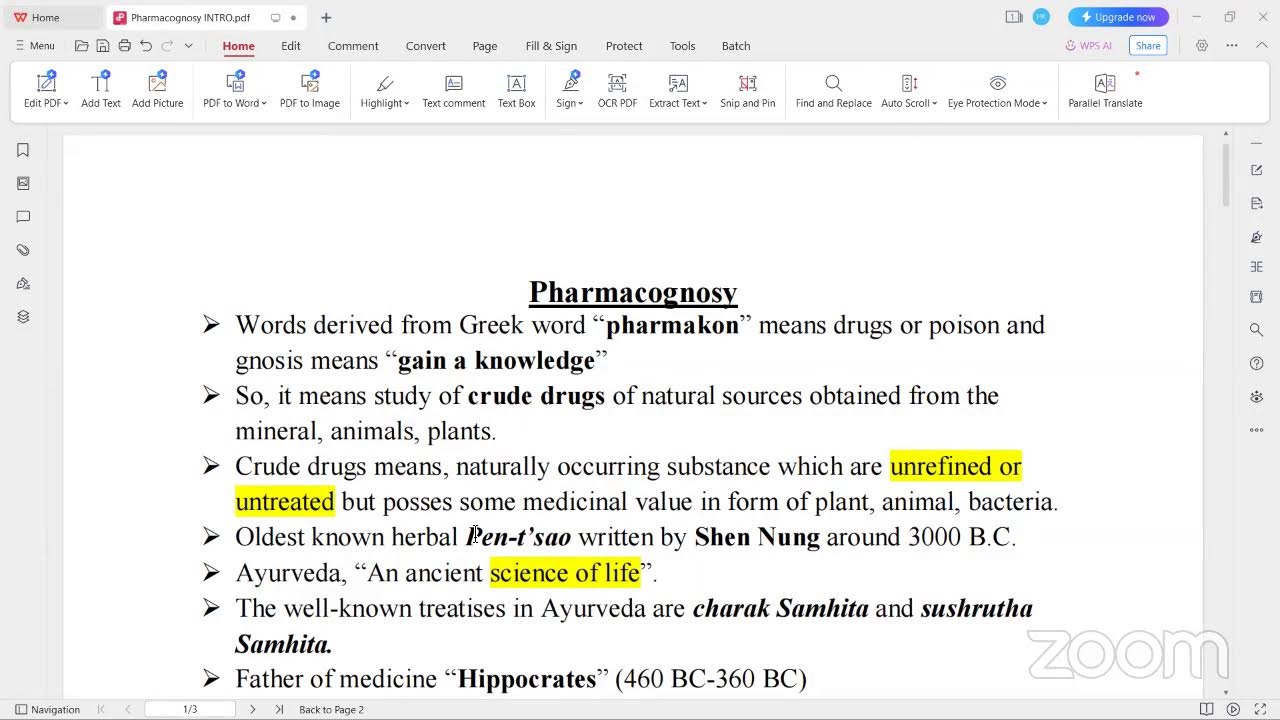This screenshot has width=1280, height=720.
Task: Switch to the Protect tab
Action: [624, 46]
